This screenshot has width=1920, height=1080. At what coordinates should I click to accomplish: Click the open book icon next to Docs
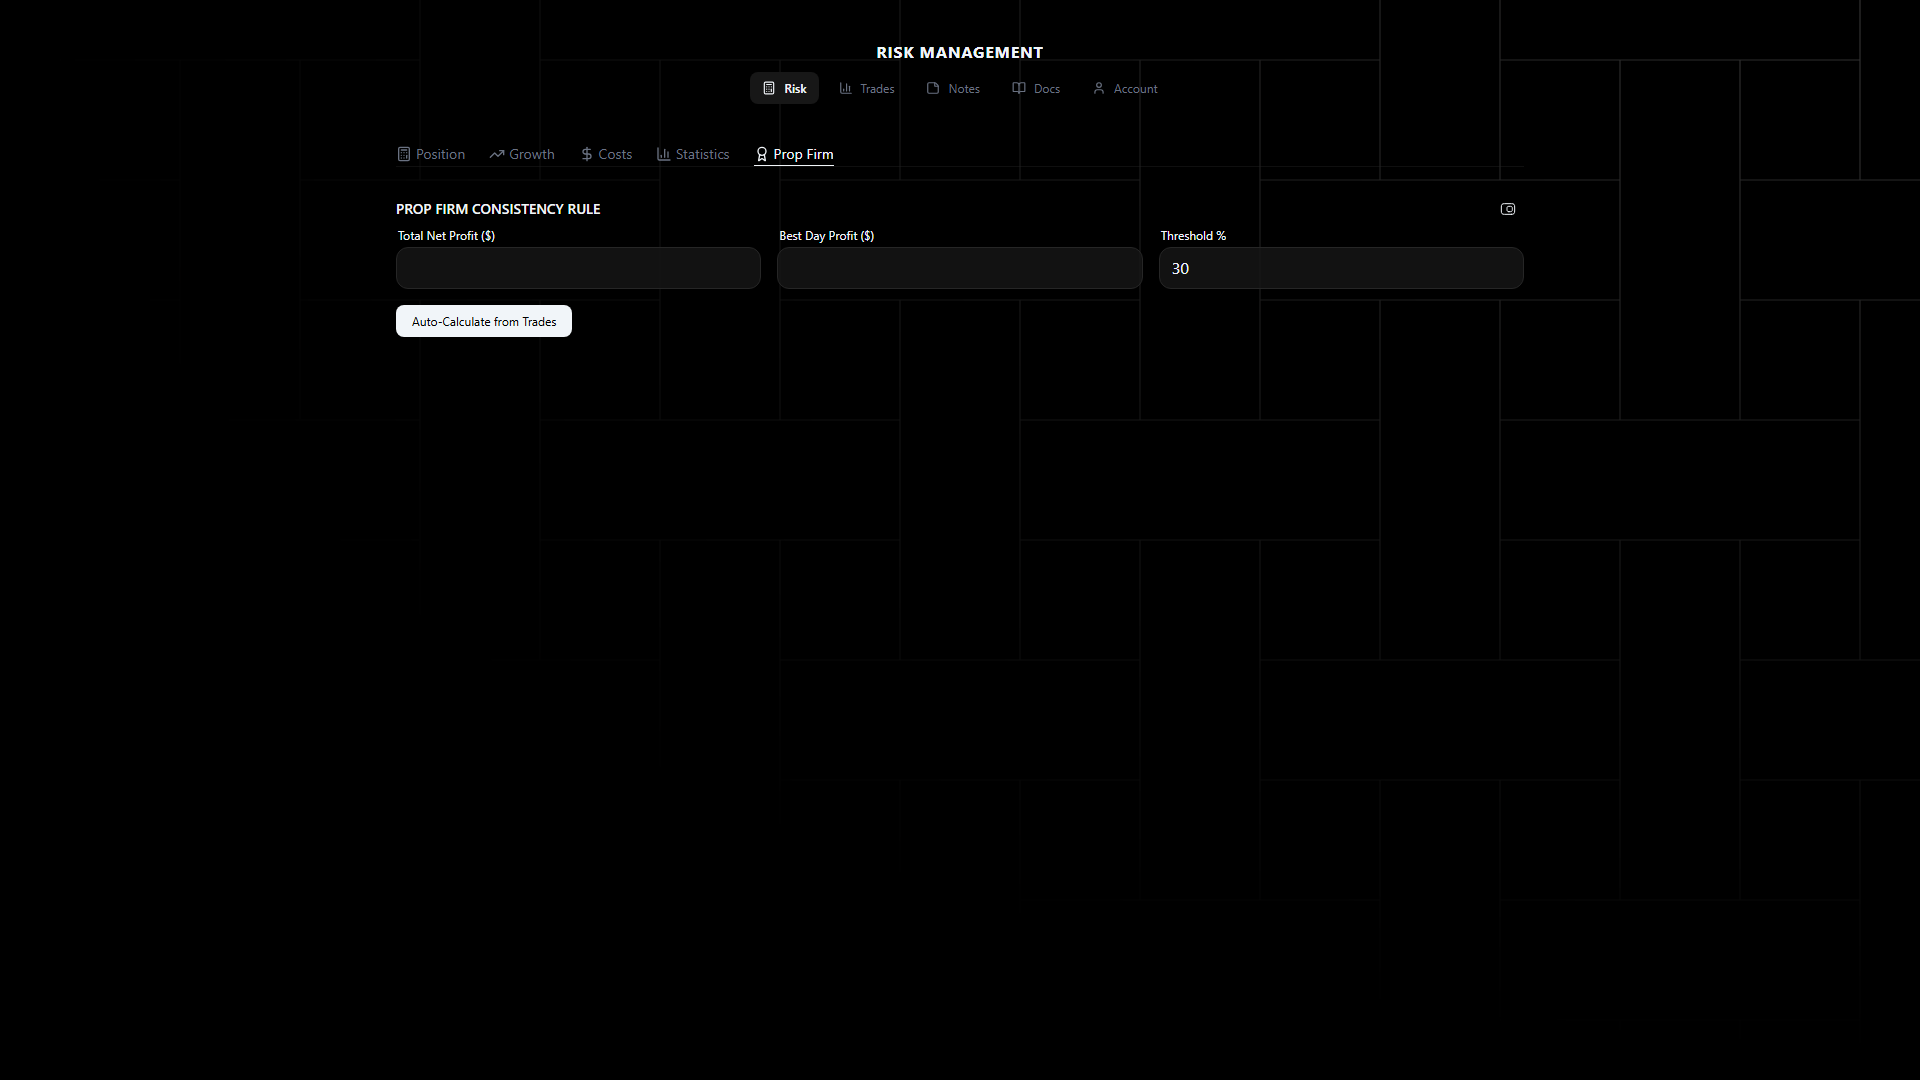[x=1019, y=88]
